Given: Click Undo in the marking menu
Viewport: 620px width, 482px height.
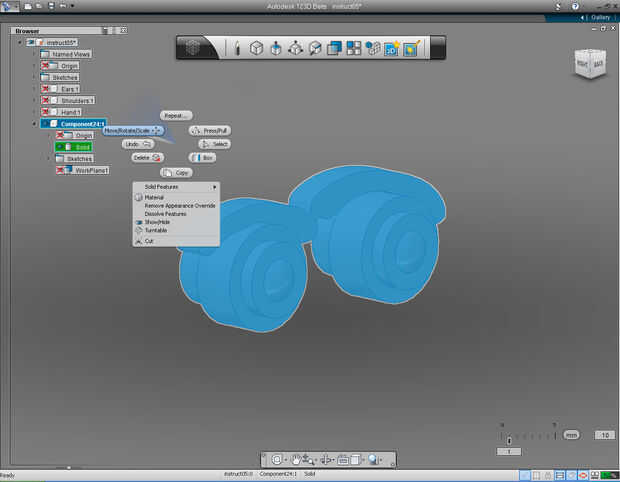Looking at the screenshot, I should point(138,144).
